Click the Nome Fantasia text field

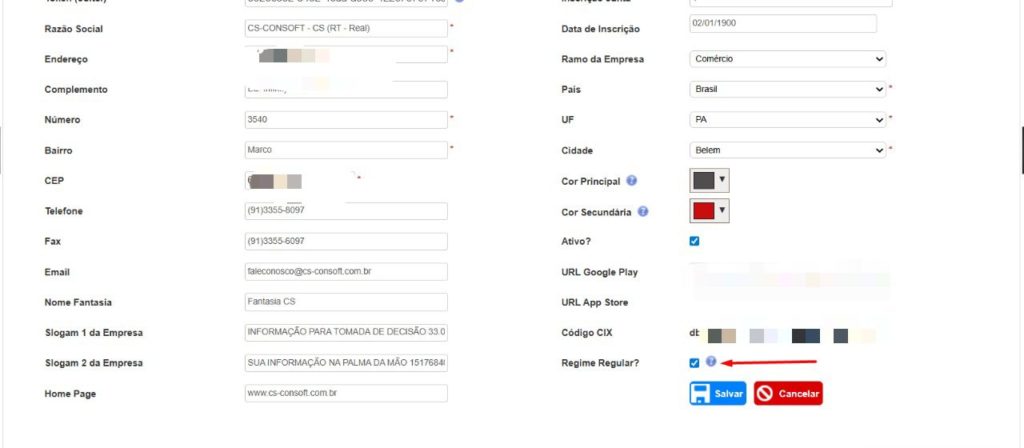pos(345,302)
